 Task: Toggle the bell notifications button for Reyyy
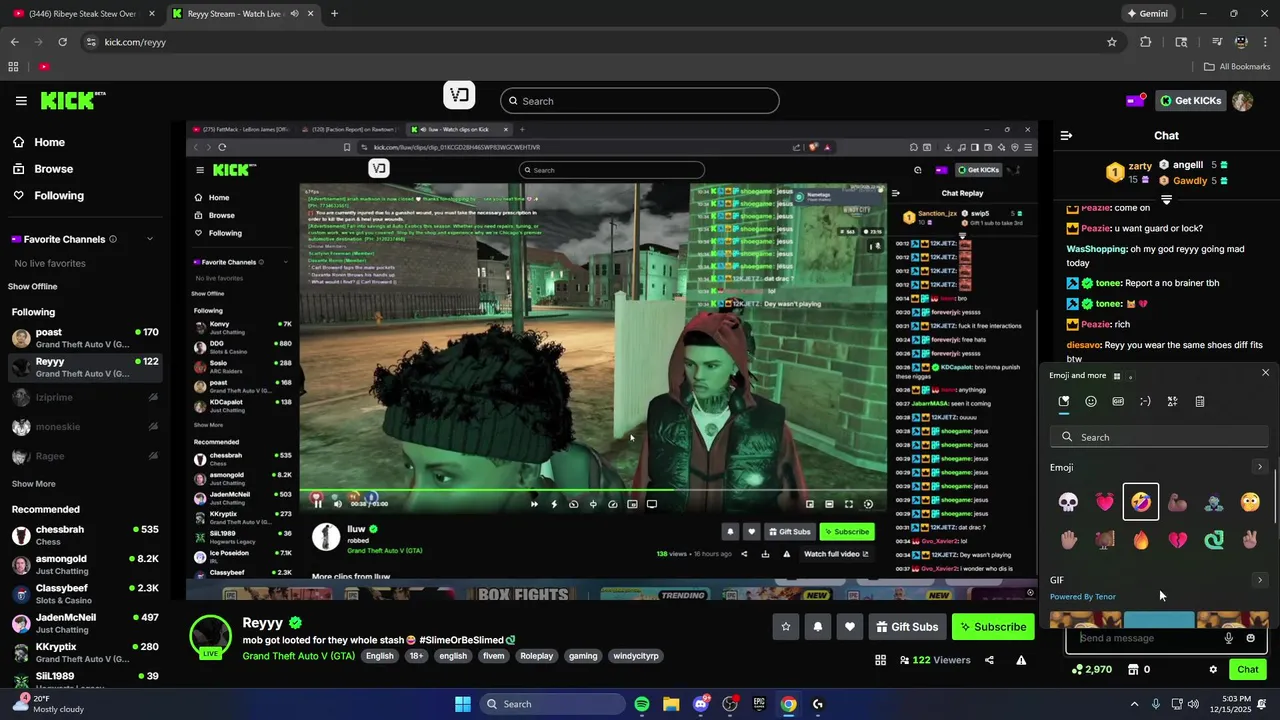818,627
